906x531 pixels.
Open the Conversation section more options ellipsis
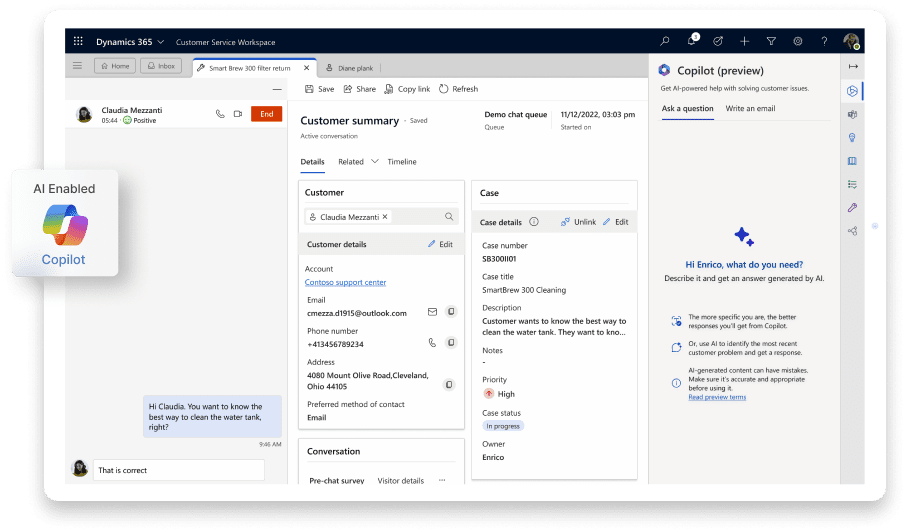[x=441, y=480]
